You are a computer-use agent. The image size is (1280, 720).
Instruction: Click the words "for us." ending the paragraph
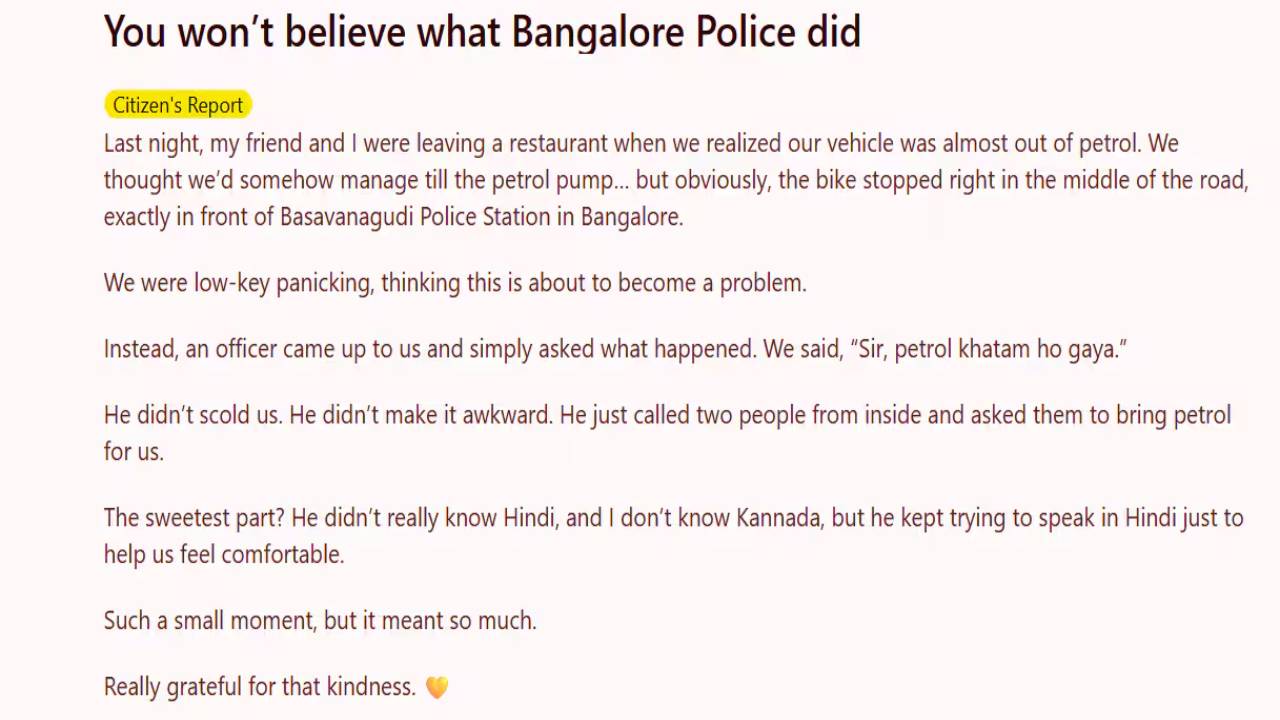point(134,452)
